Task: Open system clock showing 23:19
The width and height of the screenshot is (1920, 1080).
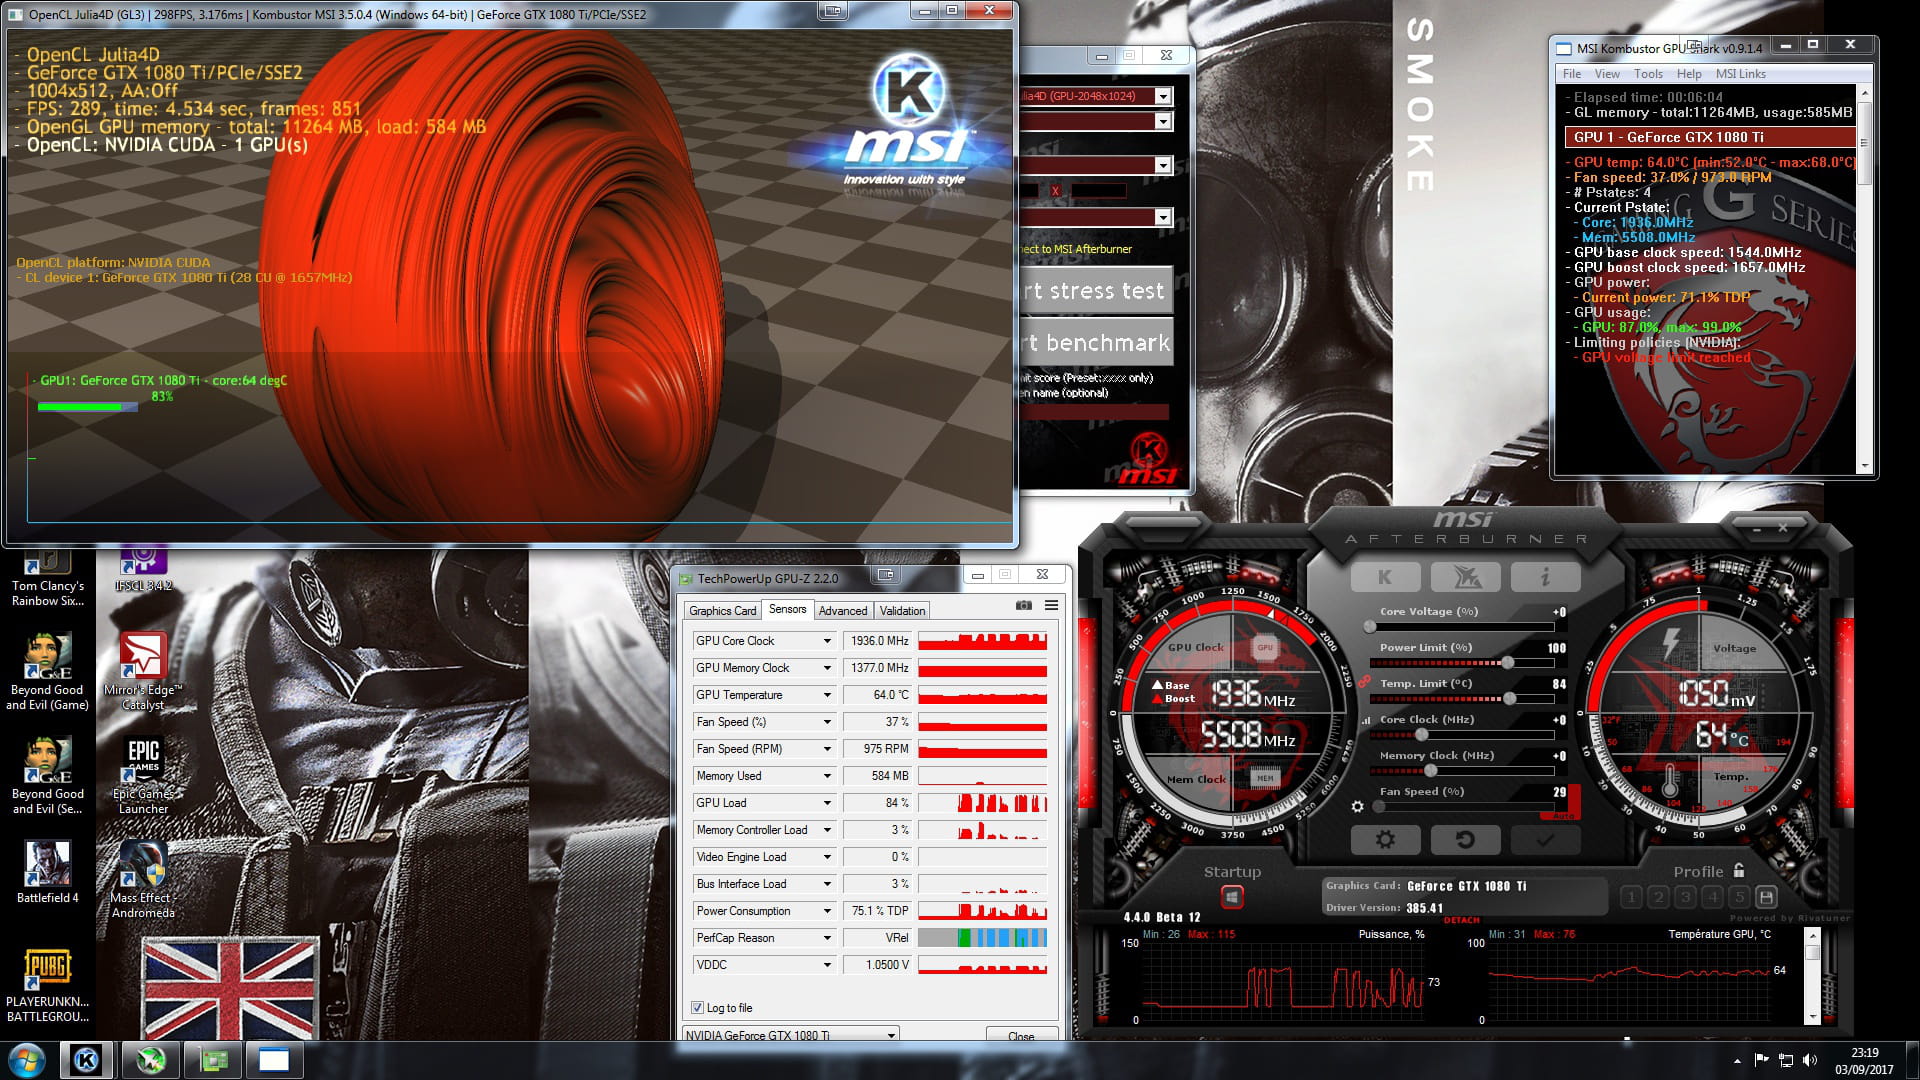Action: 1864,1060
